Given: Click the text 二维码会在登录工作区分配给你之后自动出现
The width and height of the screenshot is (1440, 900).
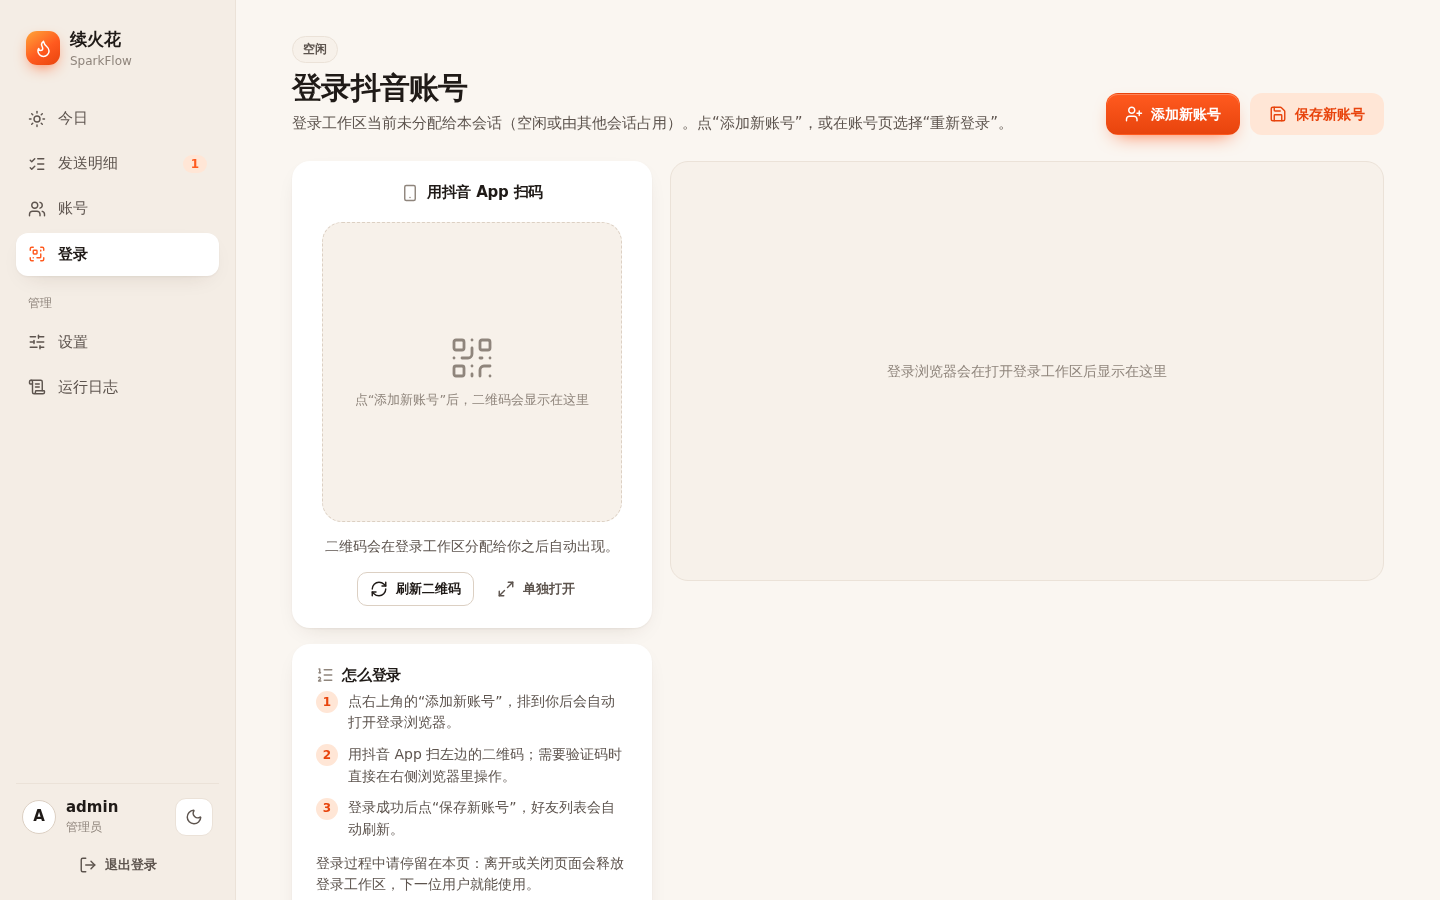Looking at the screenshot, I should click(x=472, y=546).
